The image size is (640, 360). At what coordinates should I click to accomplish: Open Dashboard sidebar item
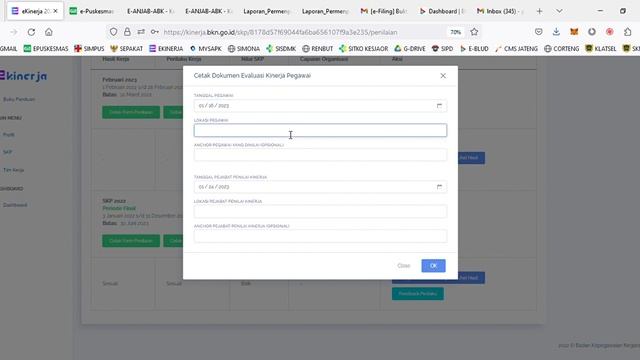tap(15, 205)
